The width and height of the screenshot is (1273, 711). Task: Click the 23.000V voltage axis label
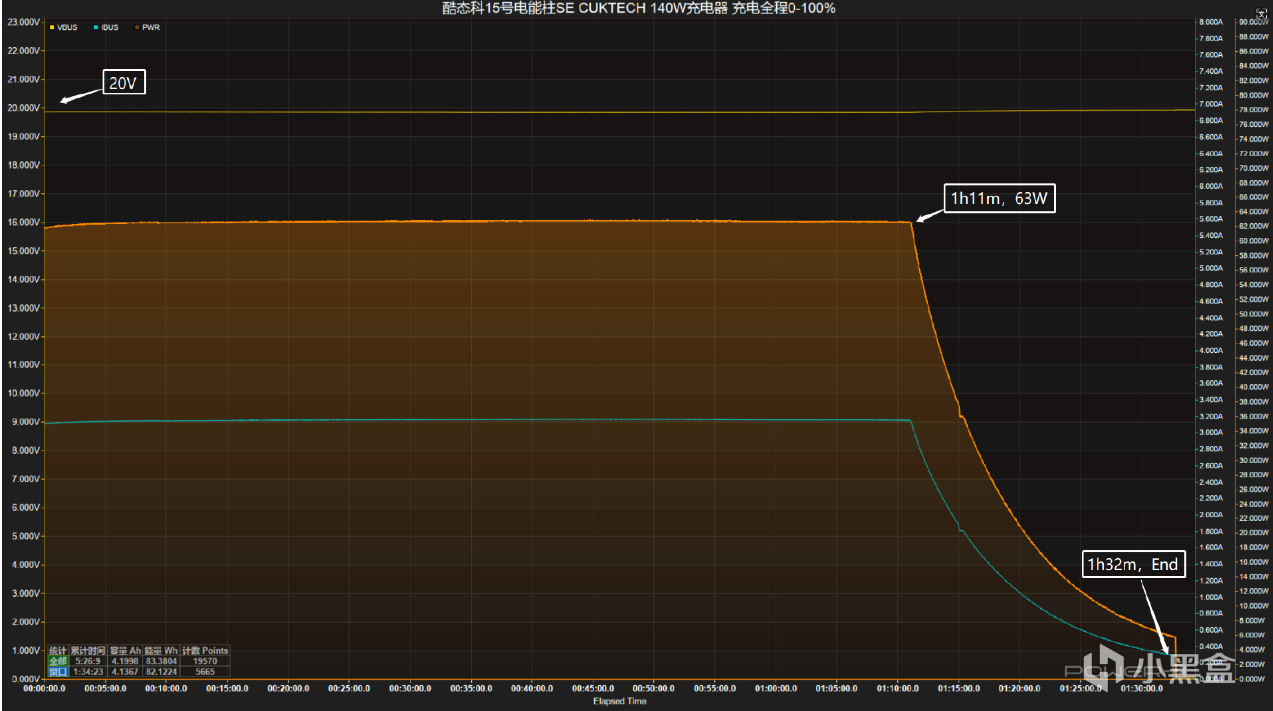22,22
